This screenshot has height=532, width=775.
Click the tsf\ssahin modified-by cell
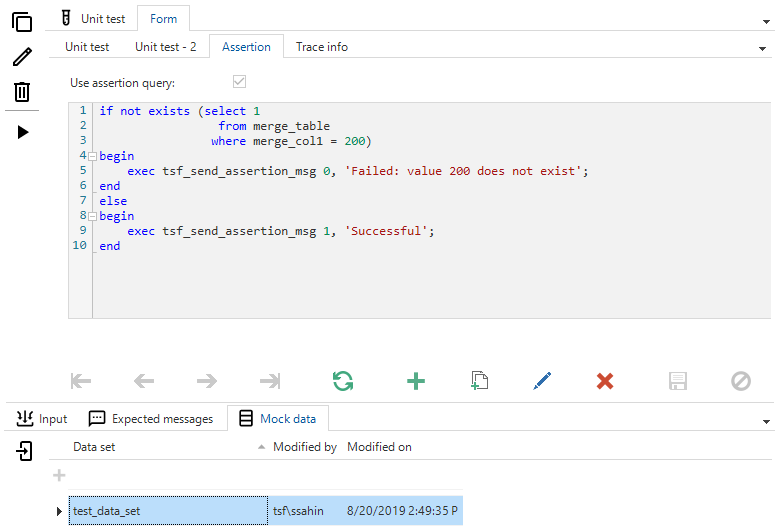point(305,511)
